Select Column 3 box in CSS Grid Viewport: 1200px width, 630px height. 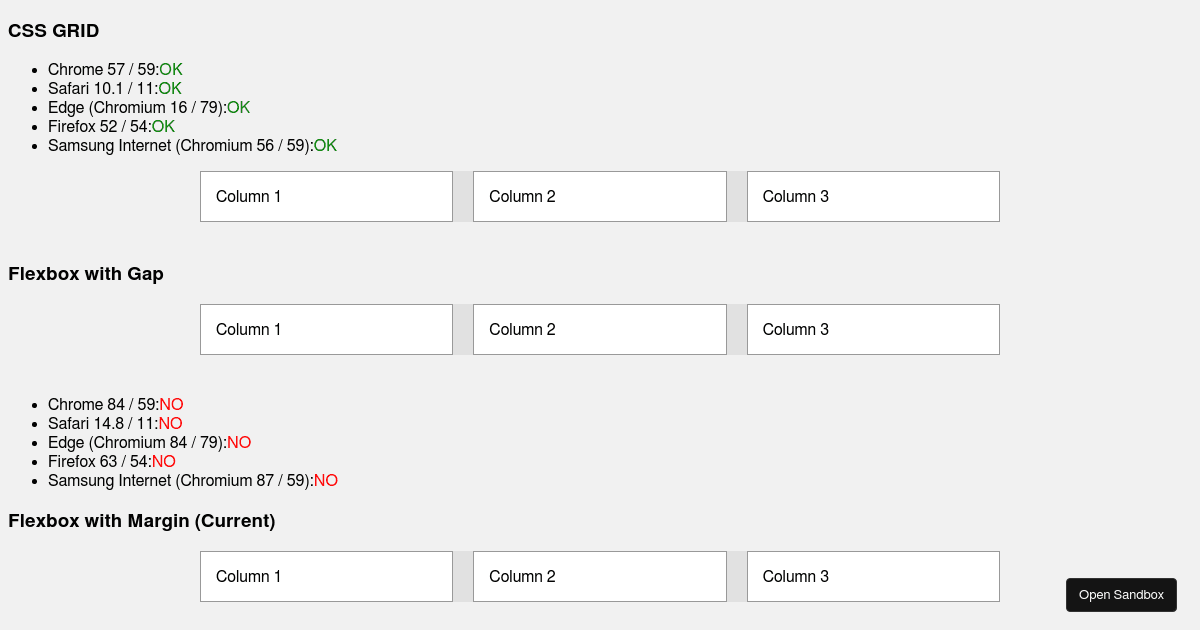tap(873, 196)
